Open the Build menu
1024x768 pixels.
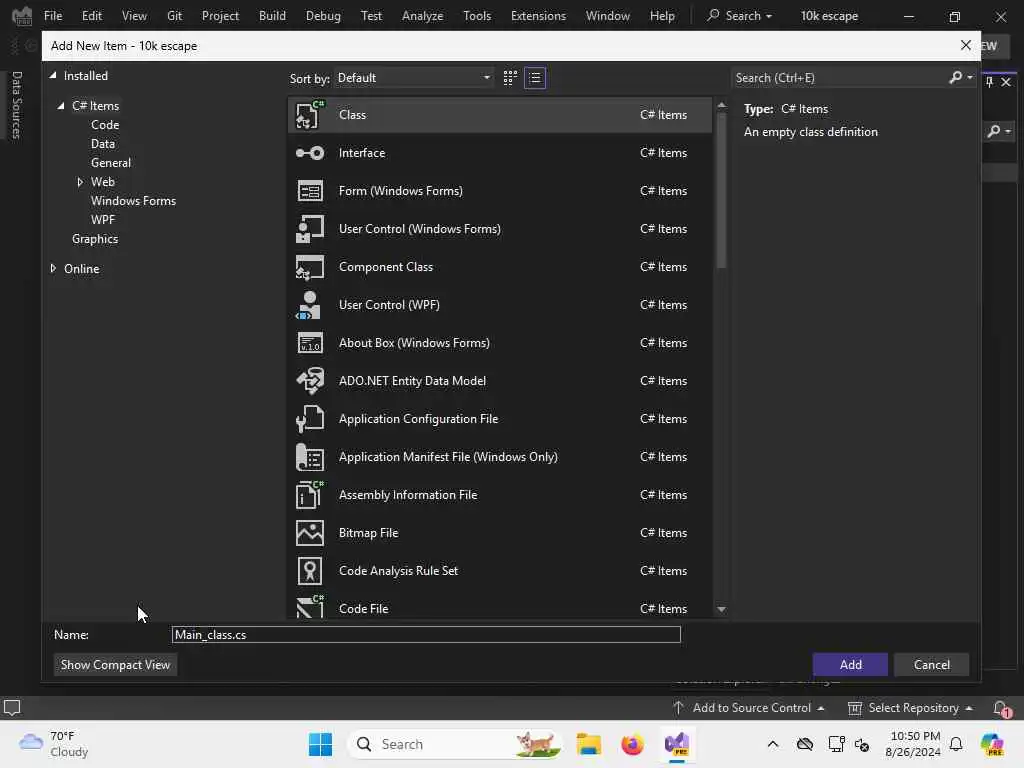(x=272, y=16)
